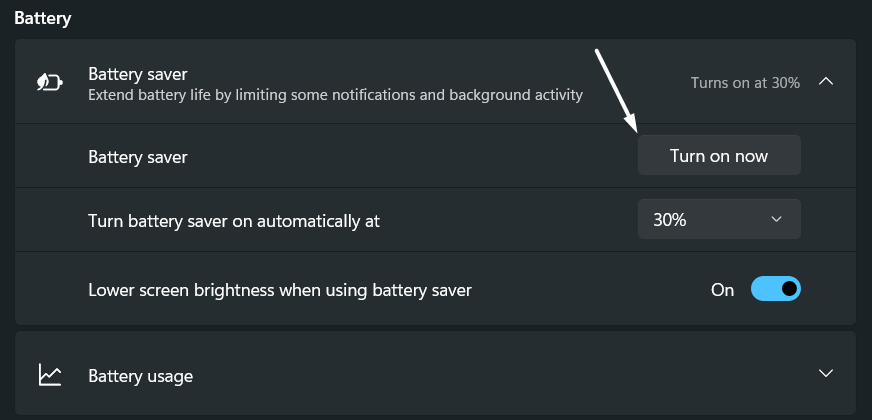Image resolution: width=872 pixels, height=420 pixels.
Task: Disable the lower screen brightness toggle switch
Action: tap(776, 289)
